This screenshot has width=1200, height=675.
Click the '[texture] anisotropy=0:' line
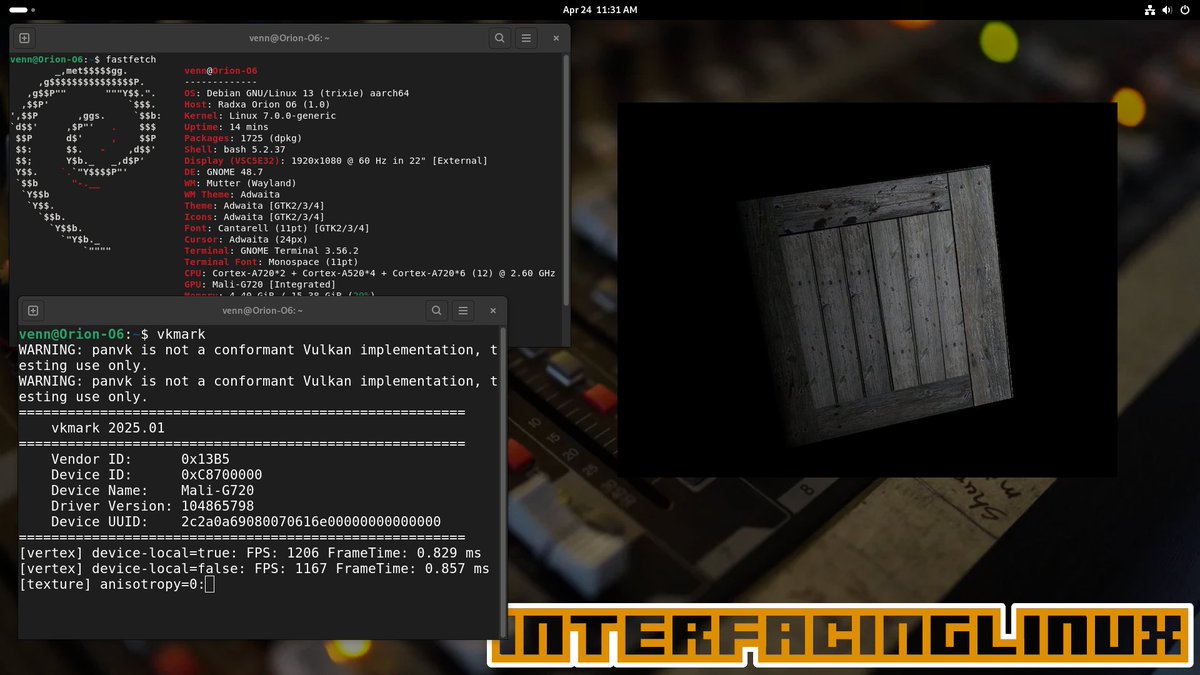point(116,584)
